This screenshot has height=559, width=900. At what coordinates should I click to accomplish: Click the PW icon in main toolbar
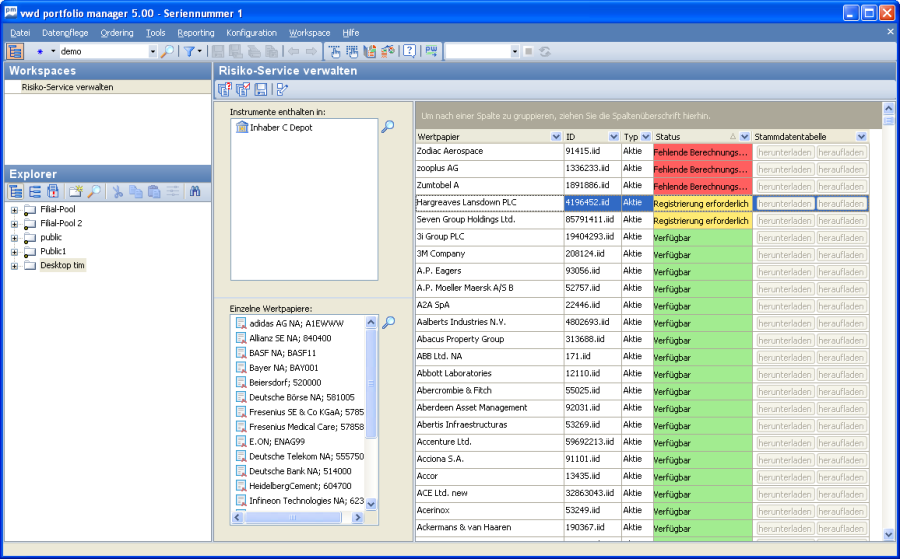click(431, 51)
